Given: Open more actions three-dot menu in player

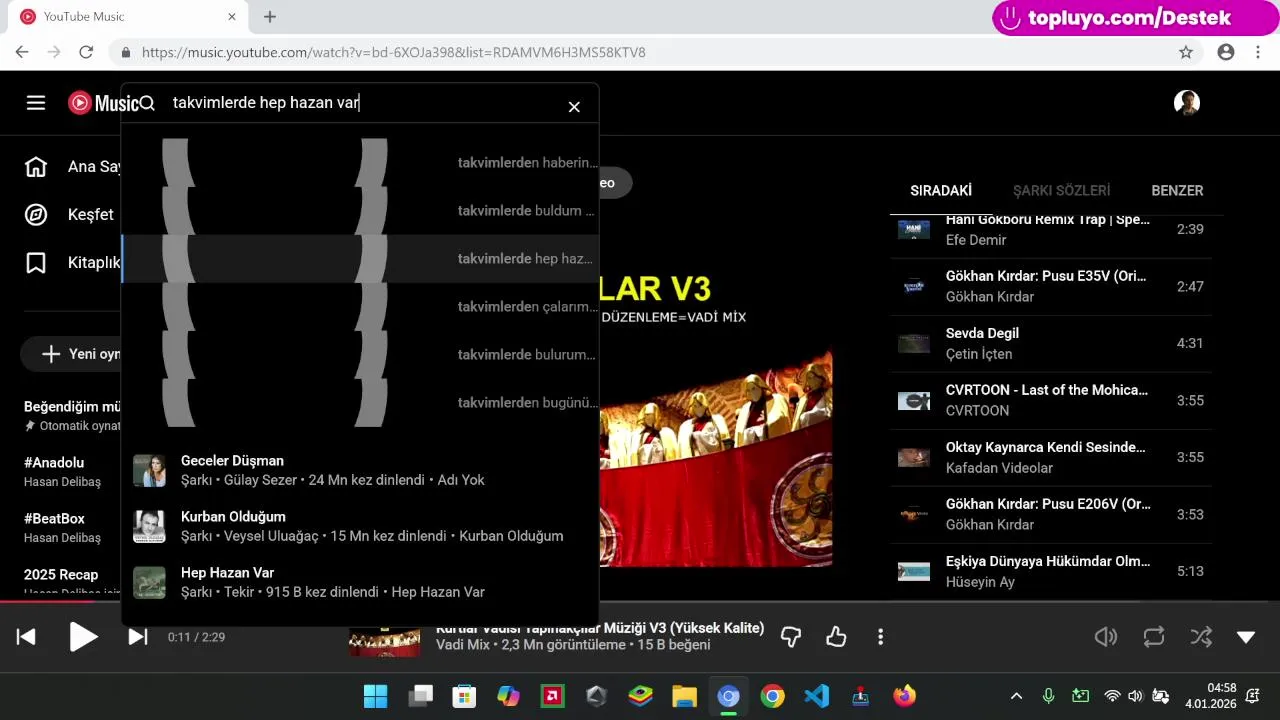Looking at the screenshot, I should coord(880,637).
